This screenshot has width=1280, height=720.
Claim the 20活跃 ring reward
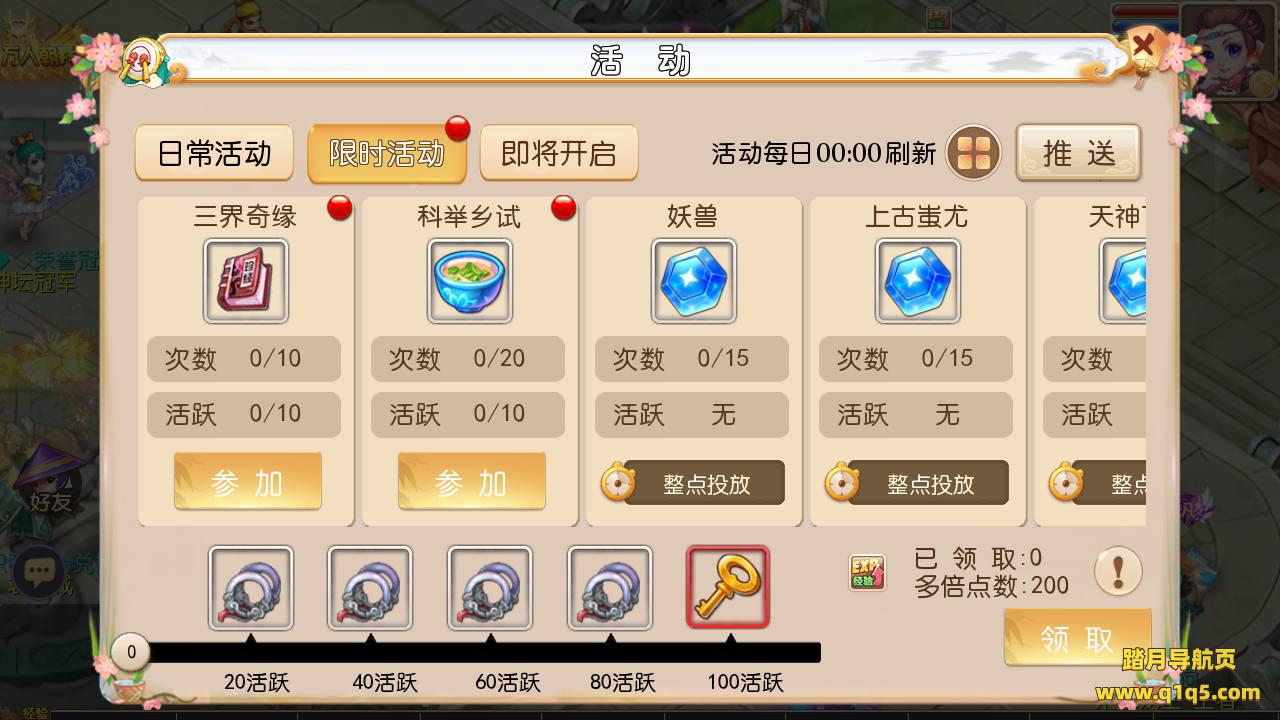click(x=251, y=588)
